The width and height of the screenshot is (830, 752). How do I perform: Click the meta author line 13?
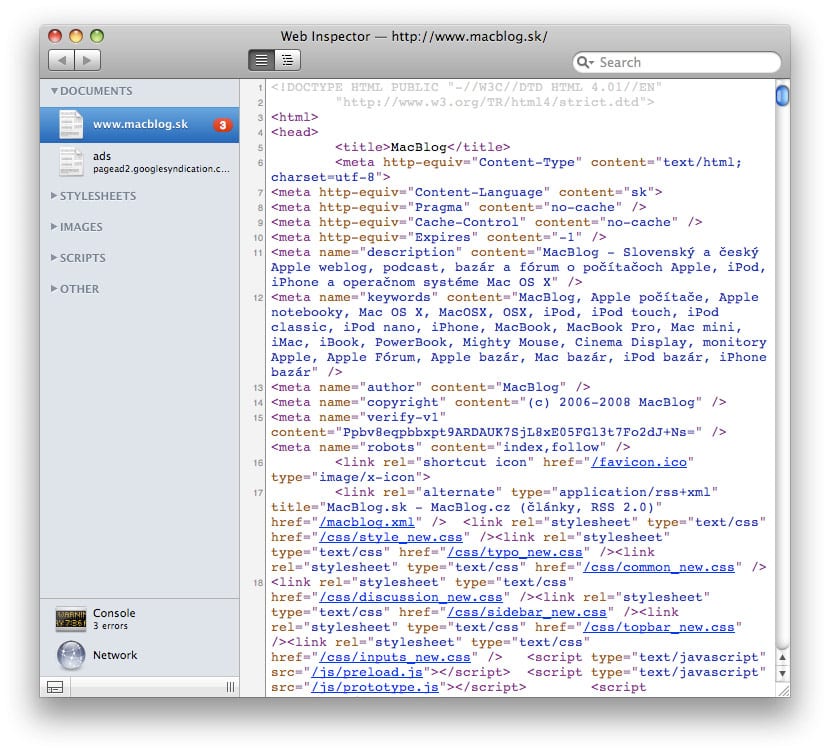click(x=431, y=387)
